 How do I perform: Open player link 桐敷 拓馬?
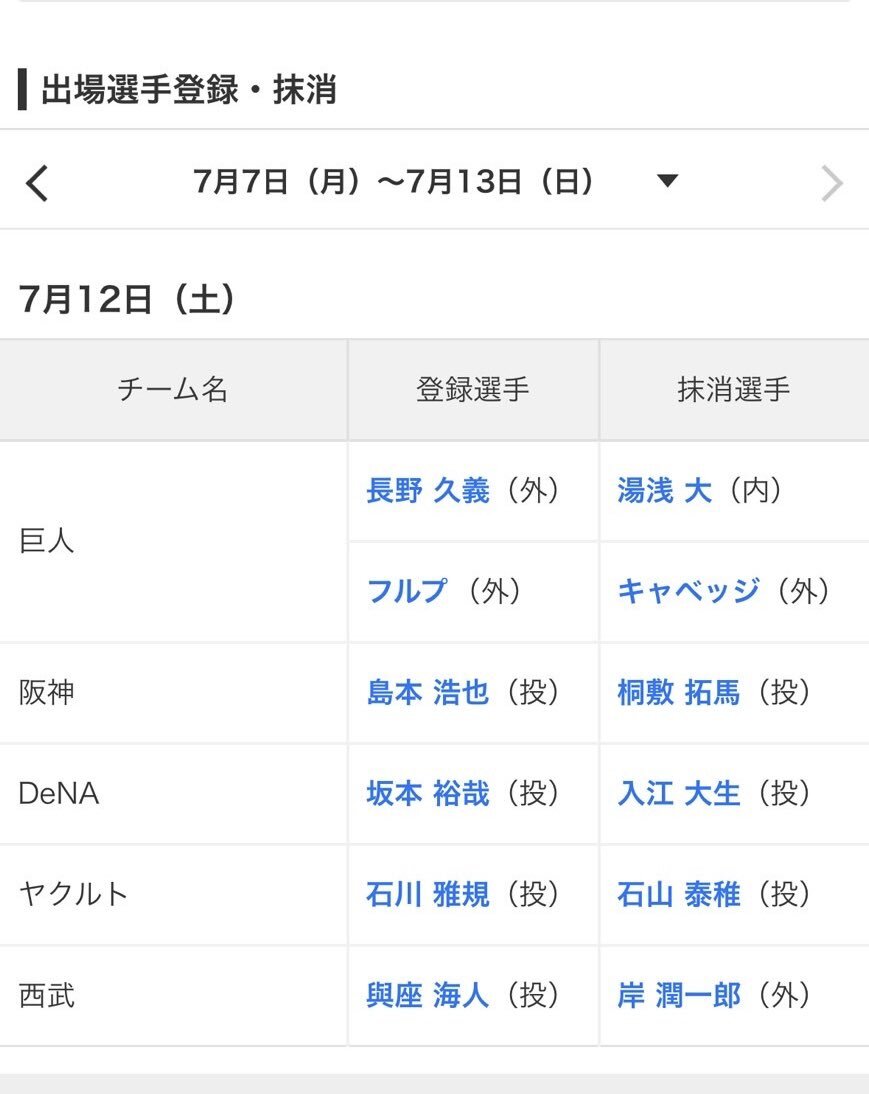pos(678,692)
